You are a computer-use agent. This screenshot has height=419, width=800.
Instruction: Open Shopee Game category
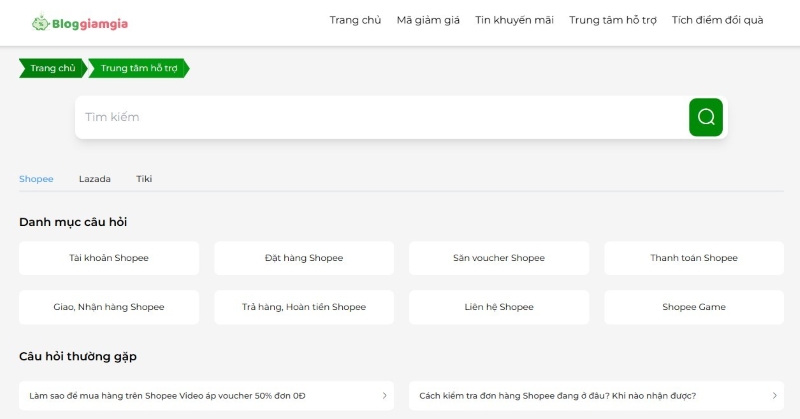pyautogui.click(x=694, y=307)
